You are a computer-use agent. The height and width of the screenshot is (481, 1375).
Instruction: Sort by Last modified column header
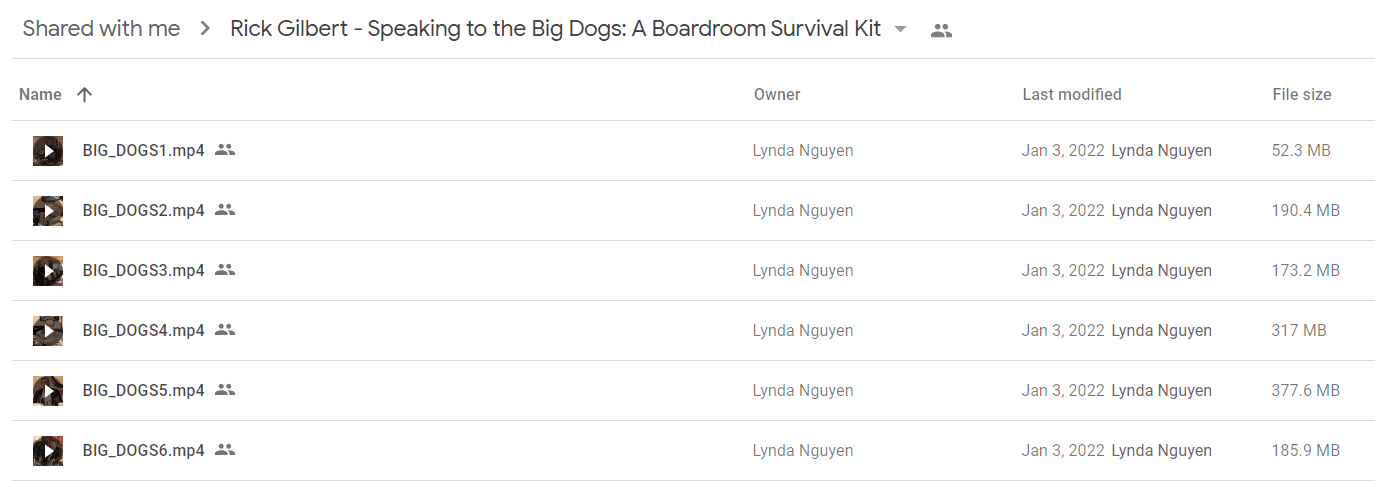(1072, 95)
